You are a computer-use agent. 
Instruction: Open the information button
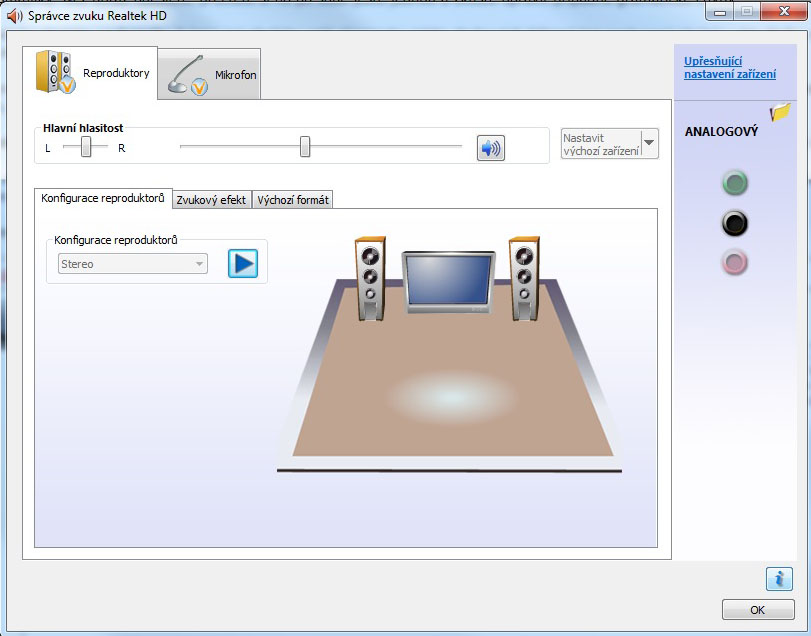(x=779, y=579)
